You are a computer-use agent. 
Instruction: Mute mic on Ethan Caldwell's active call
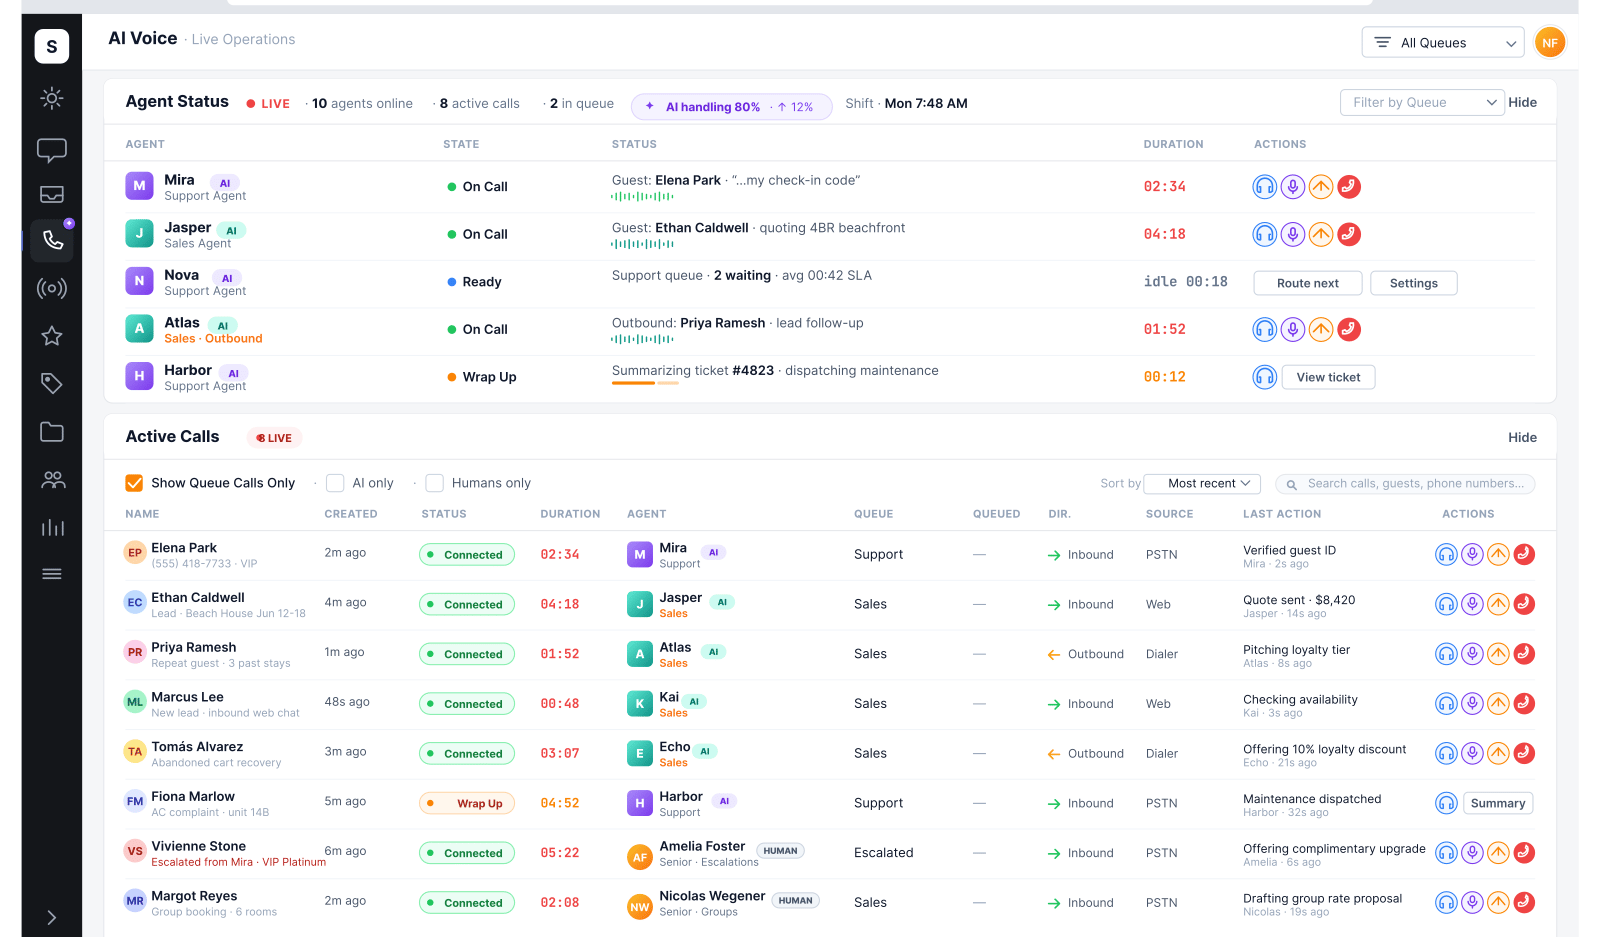(x=1472, y=604)
